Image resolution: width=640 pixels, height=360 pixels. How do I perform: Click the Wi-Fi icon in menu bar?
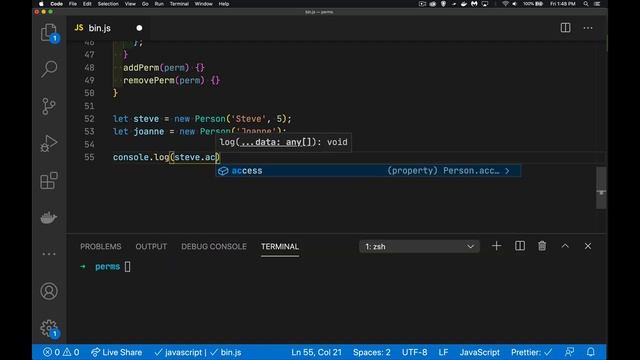point(505,4)
